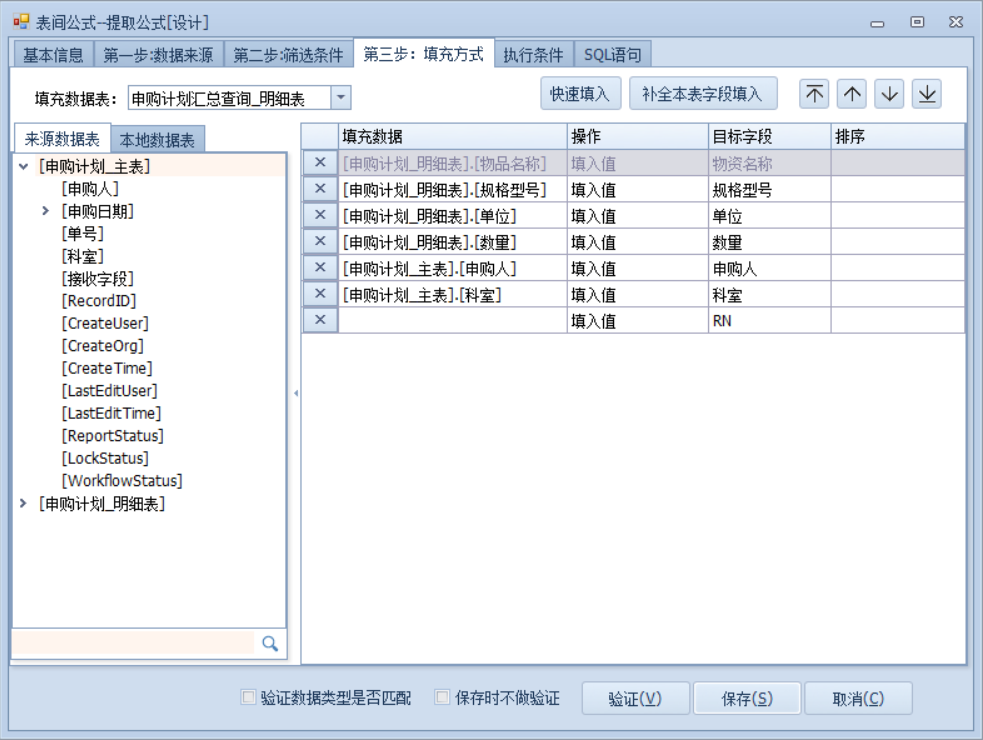Delete the 申购人 mapping row with X
The height and width of the screenshot is (740, 983).
tap(320, 267)
